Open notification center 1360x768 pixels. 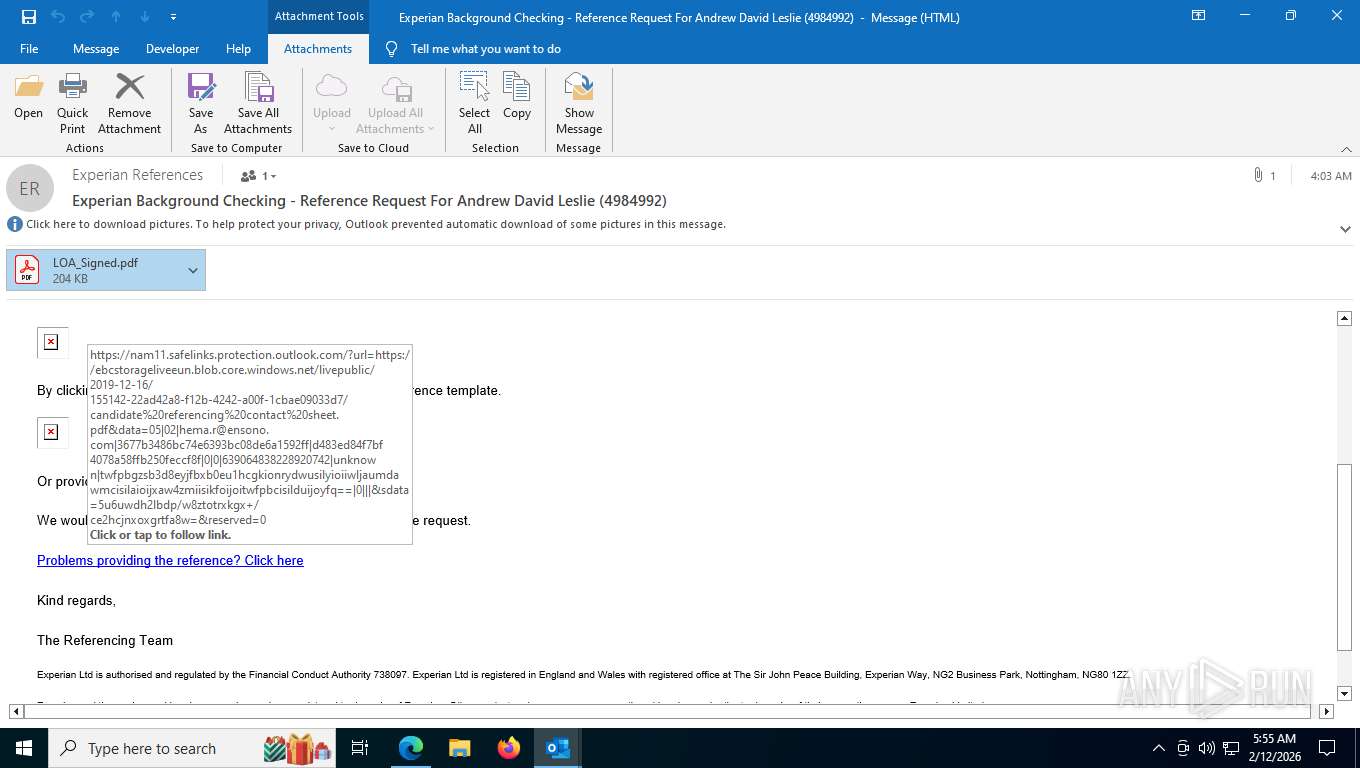tap(1327, 748)
